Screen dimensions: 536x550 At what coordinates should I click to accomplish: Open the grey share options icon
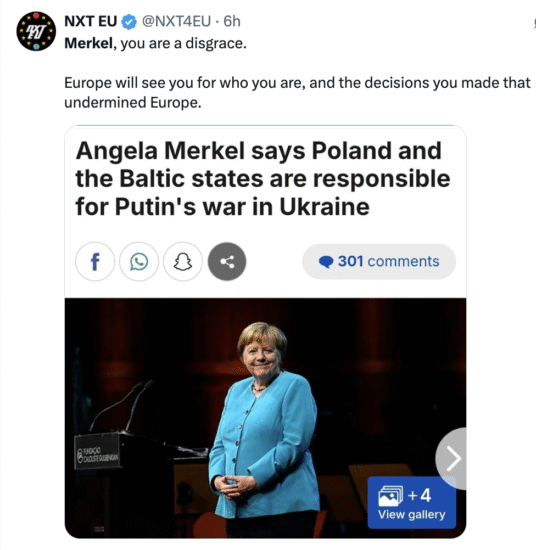coord(227,261)
